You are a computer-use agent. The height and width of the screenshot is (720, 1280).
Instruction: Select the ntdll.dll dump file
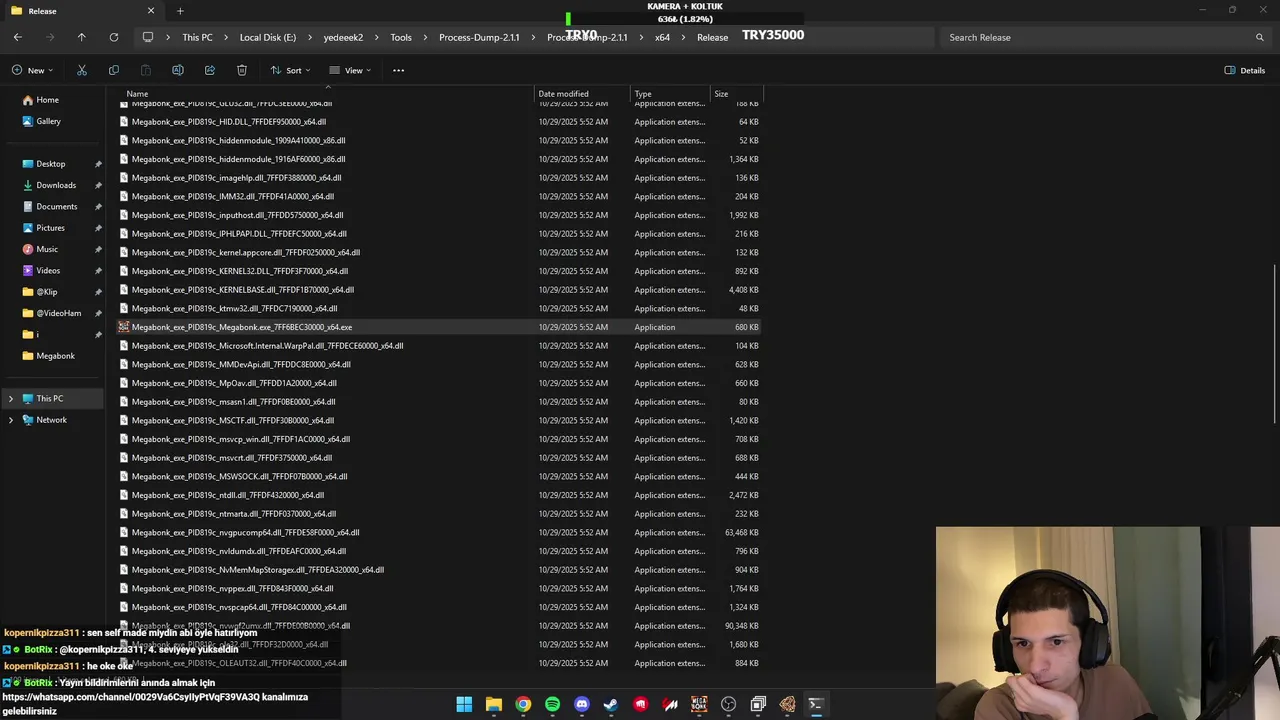[x=439, y=495]
